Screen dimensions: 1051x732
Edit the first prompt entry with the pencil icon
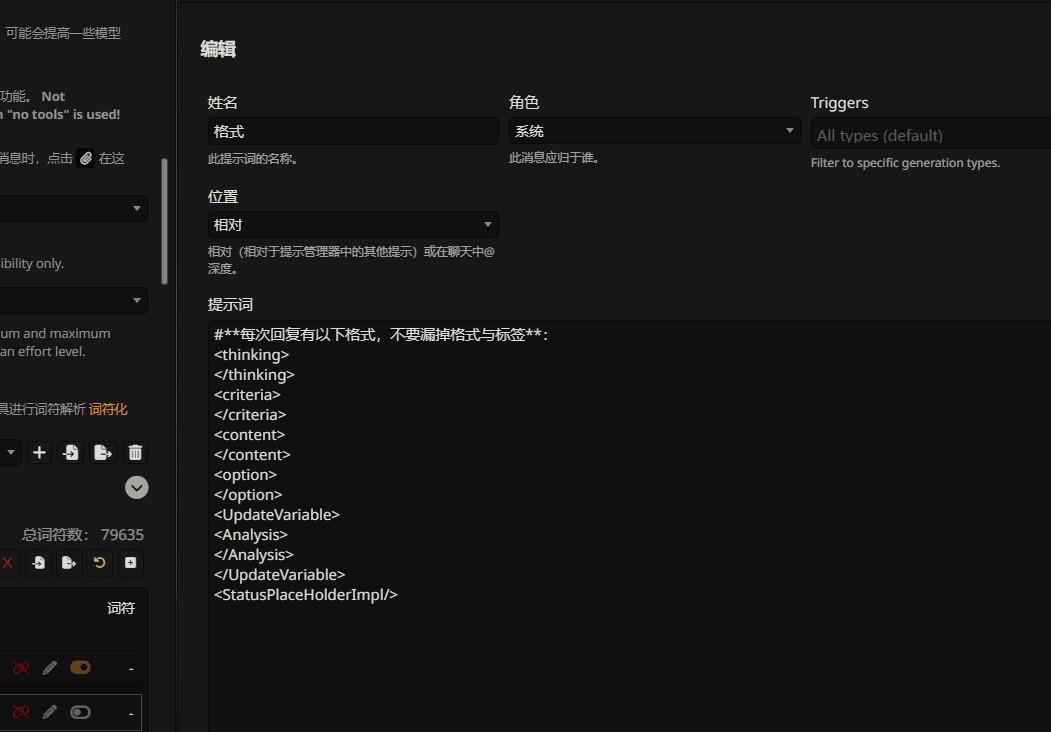[x=50, y=667]
